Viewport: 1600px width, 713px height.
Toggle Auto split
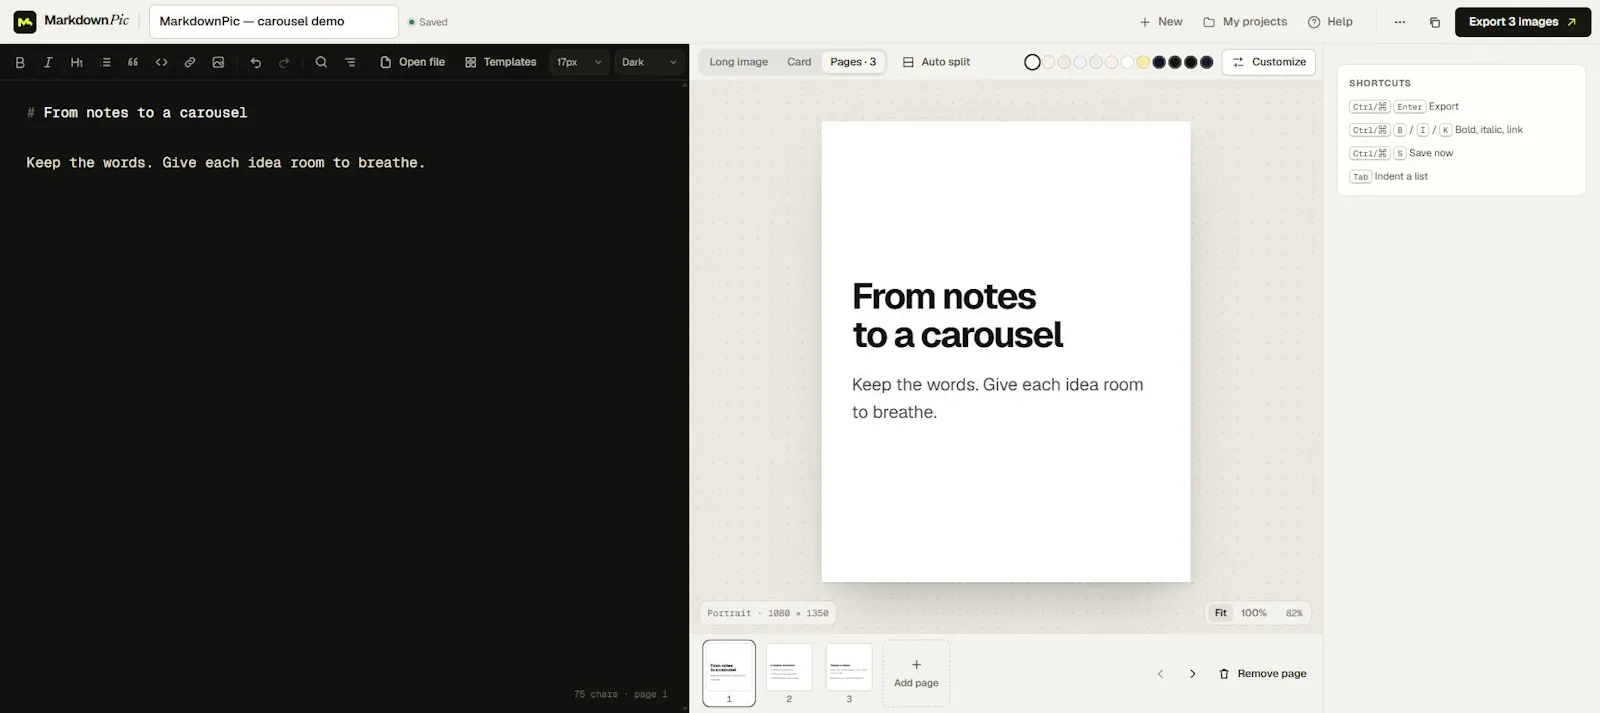click(936, 62)
